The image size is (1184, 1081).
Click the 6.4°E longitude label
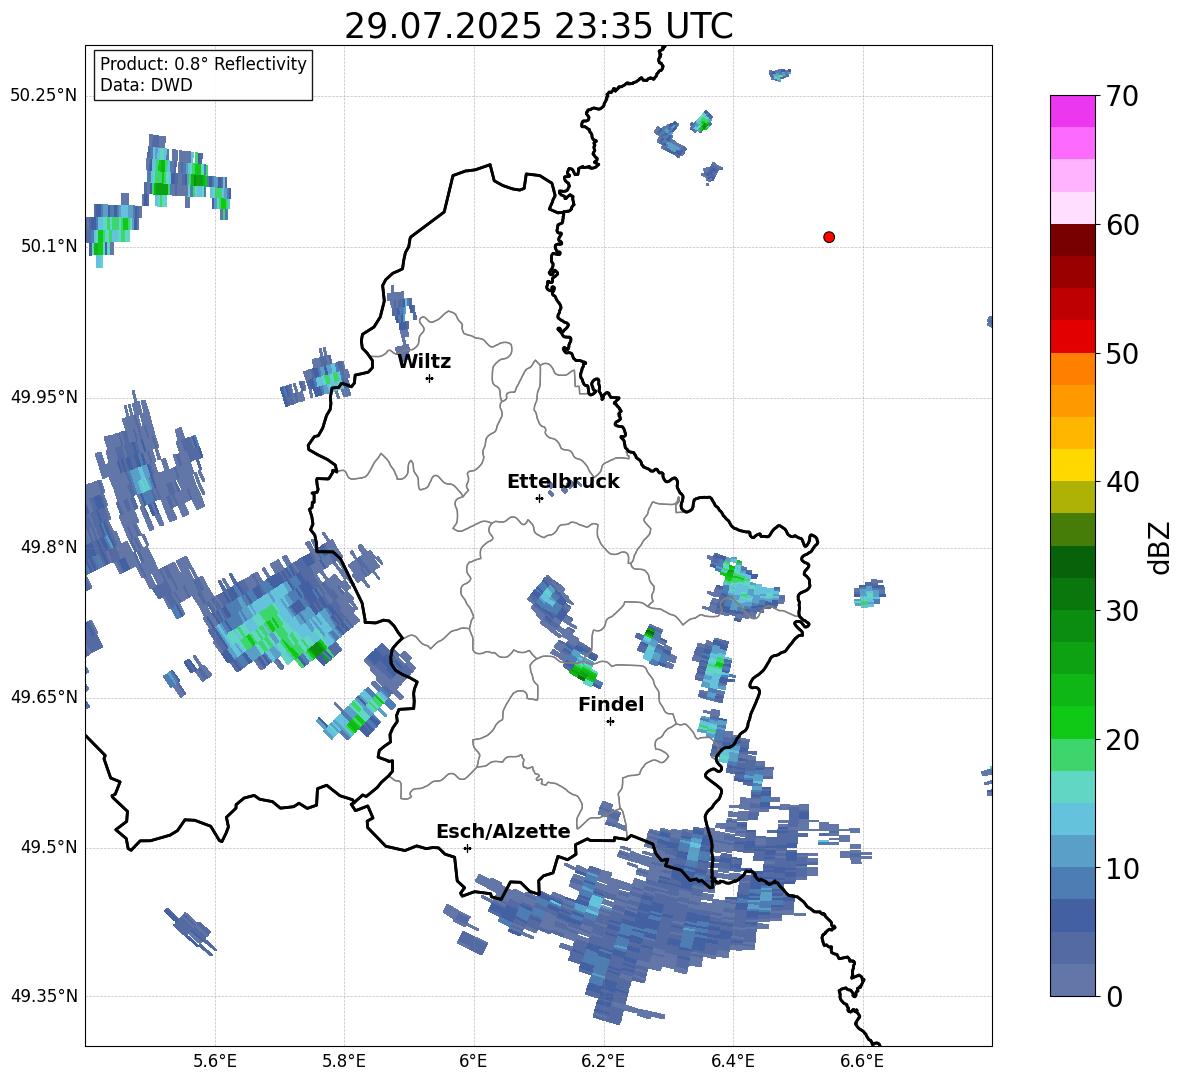pos(732,1061)
